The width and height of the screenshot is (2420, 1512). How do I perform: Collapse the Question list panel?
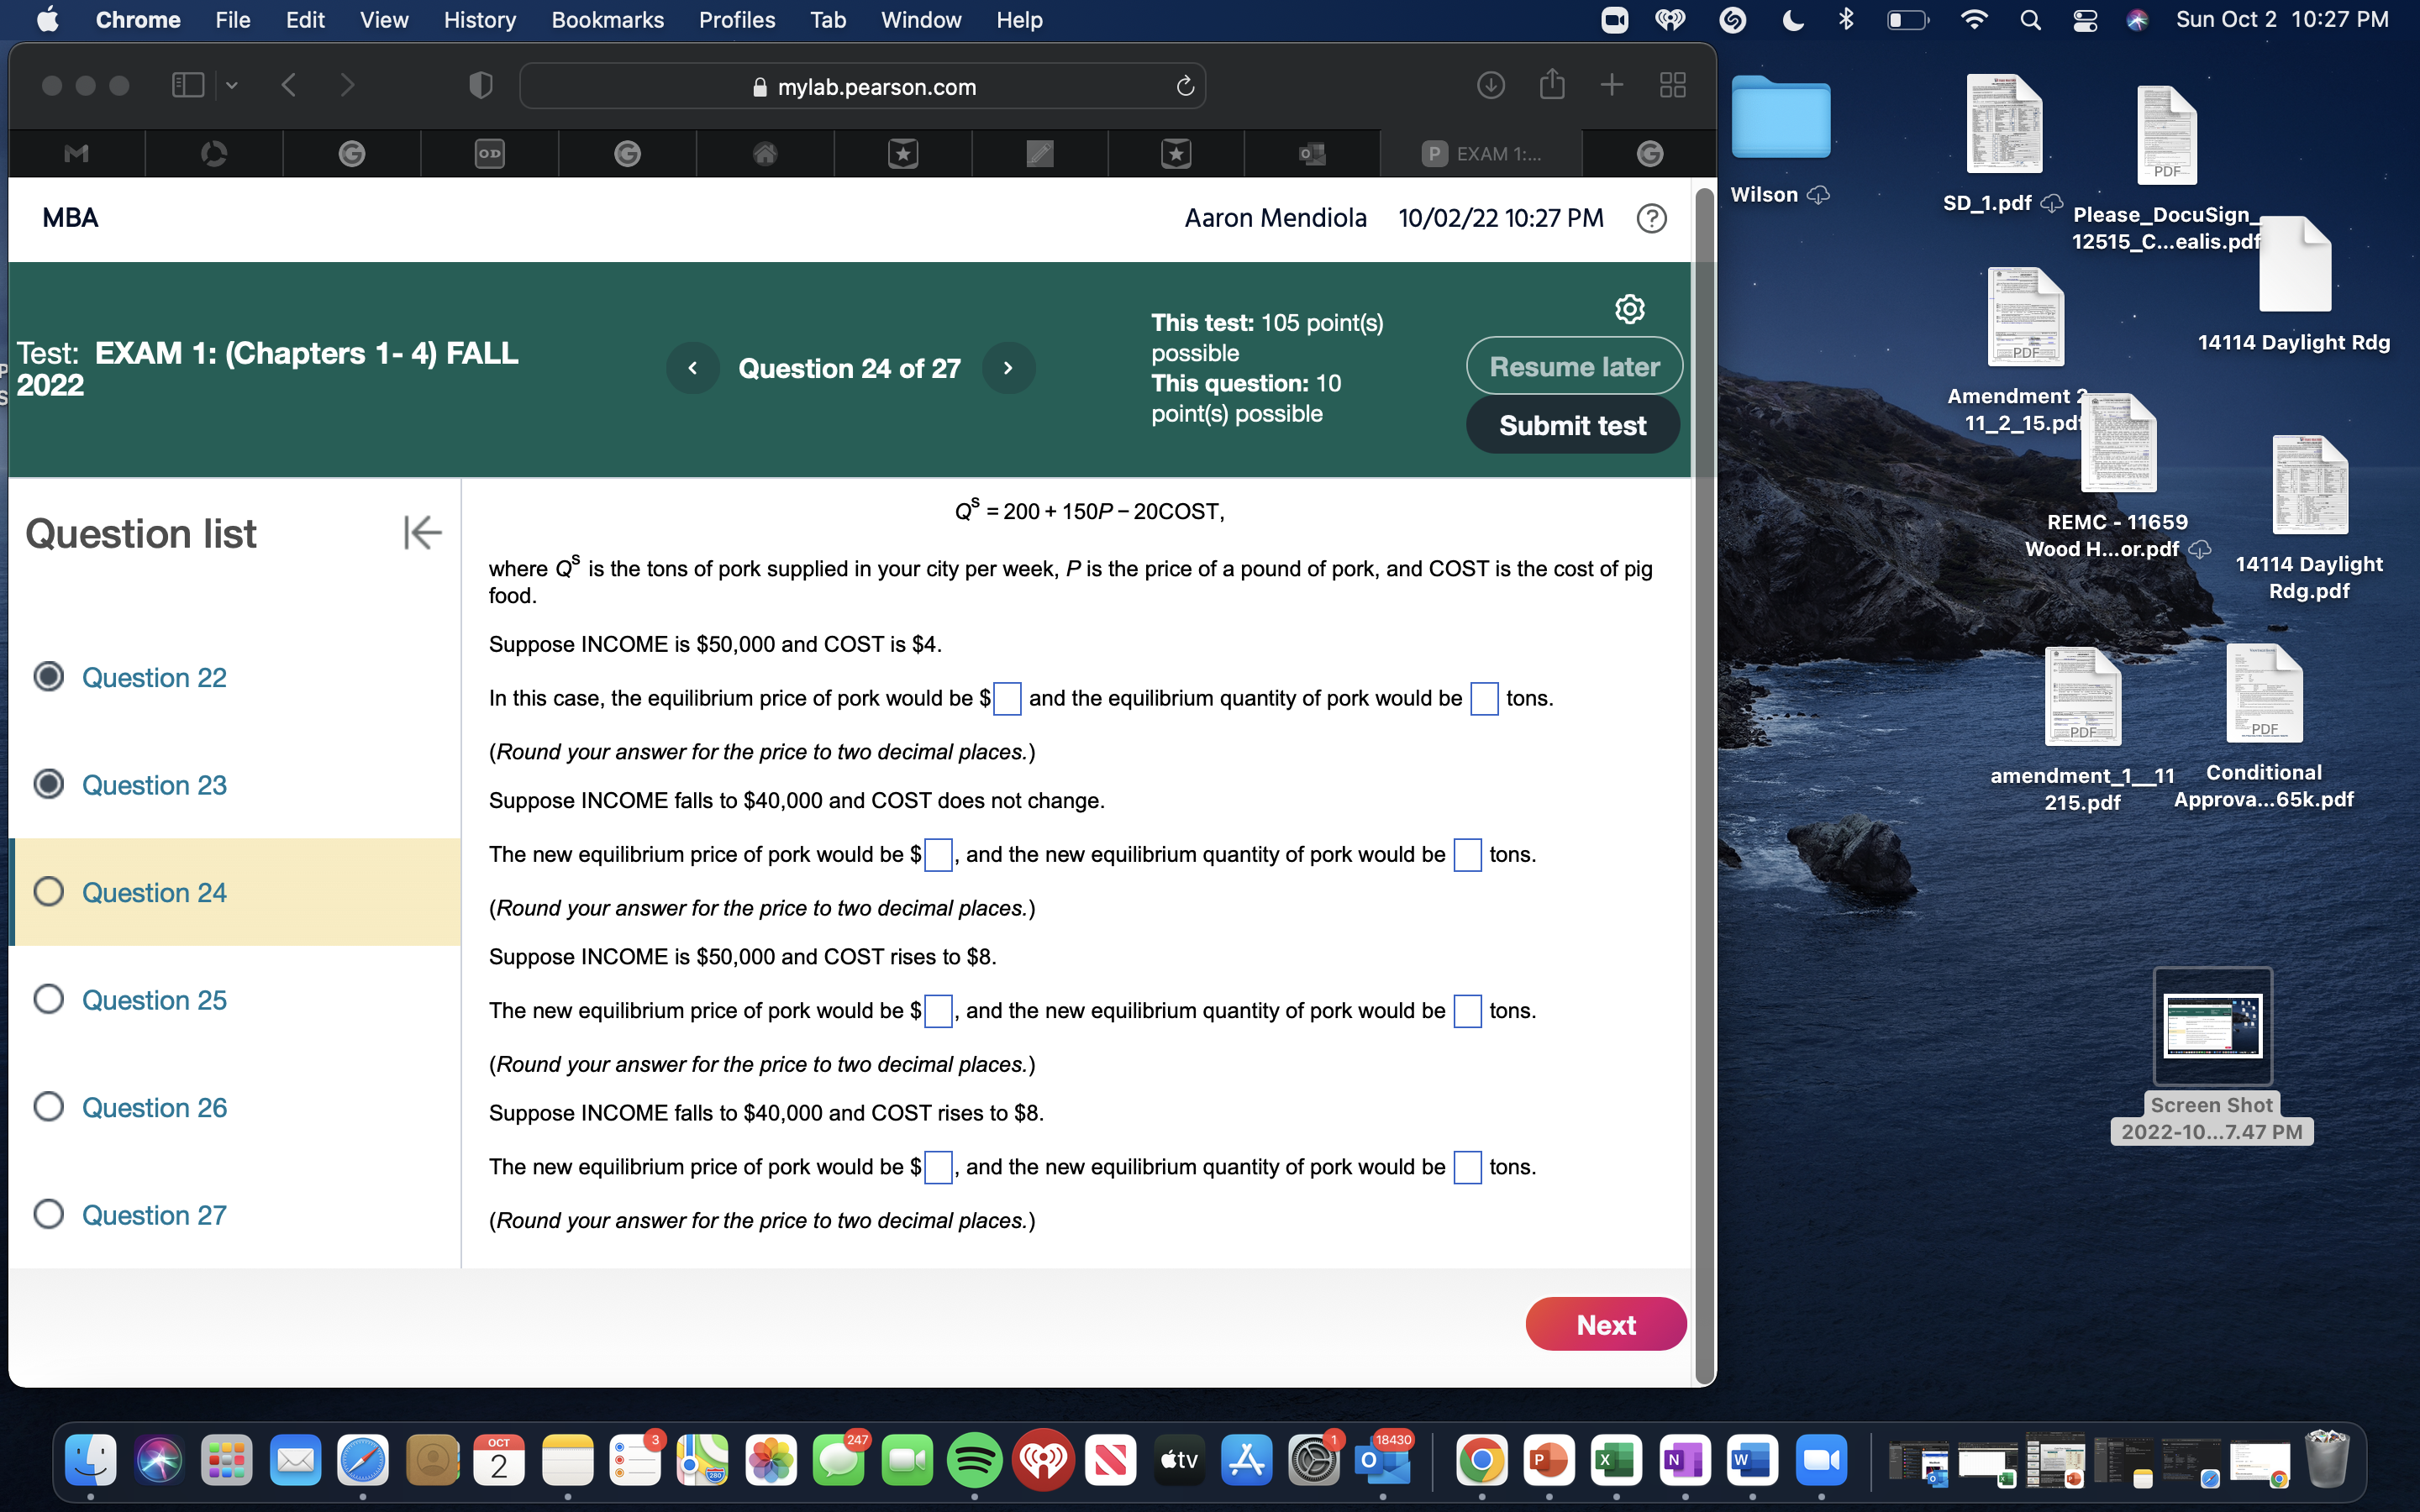point(422,533)
